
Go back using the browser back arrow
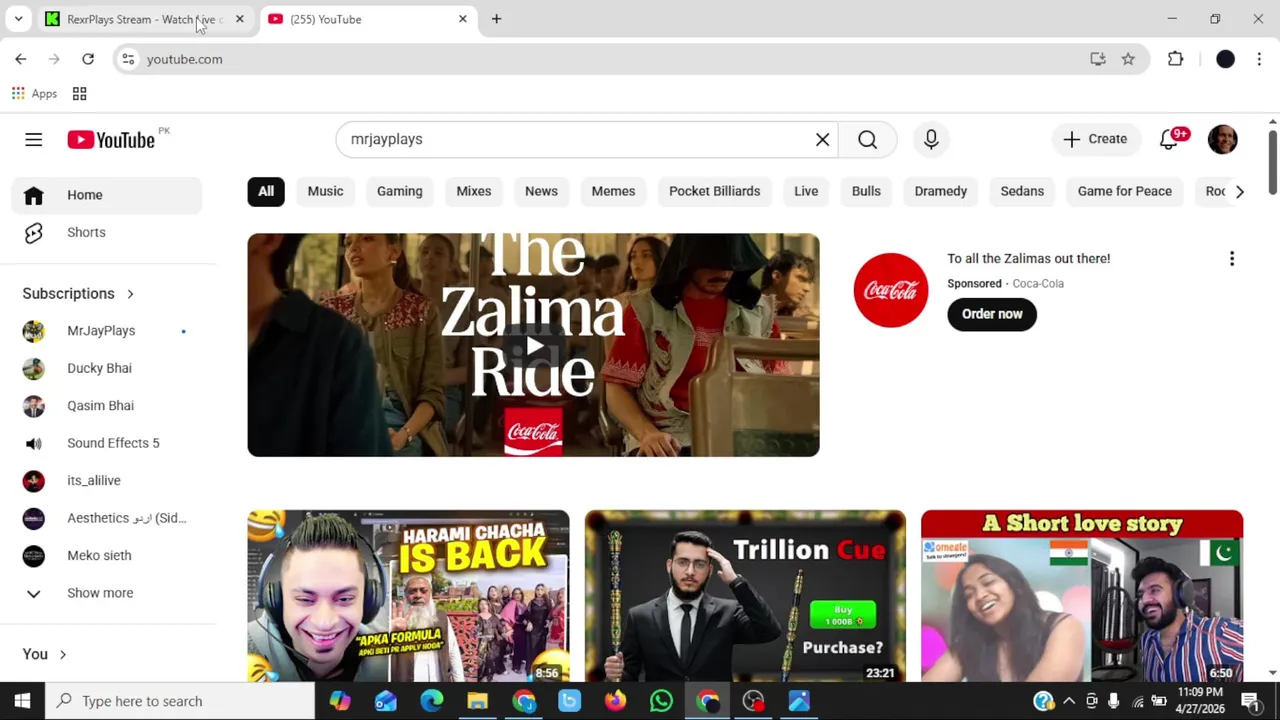coord(21,59)
